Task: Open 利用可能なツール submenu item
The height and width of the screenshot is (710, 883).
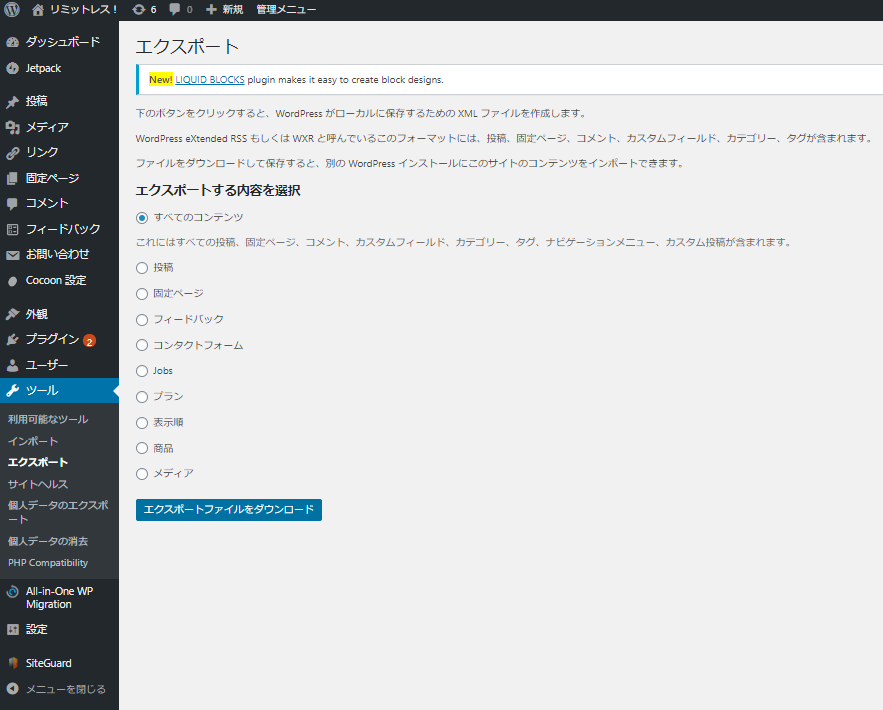Action: tap(48, 419)
